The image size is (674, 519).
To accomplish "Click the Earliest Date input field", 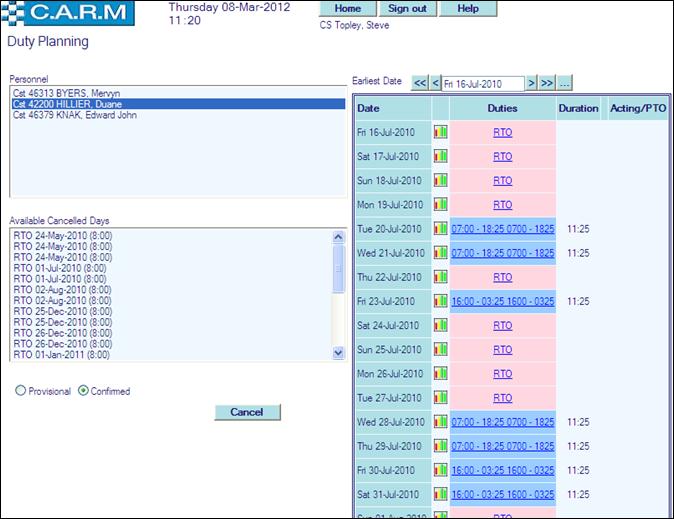I will pyautogui.click(x=483, y=84).
